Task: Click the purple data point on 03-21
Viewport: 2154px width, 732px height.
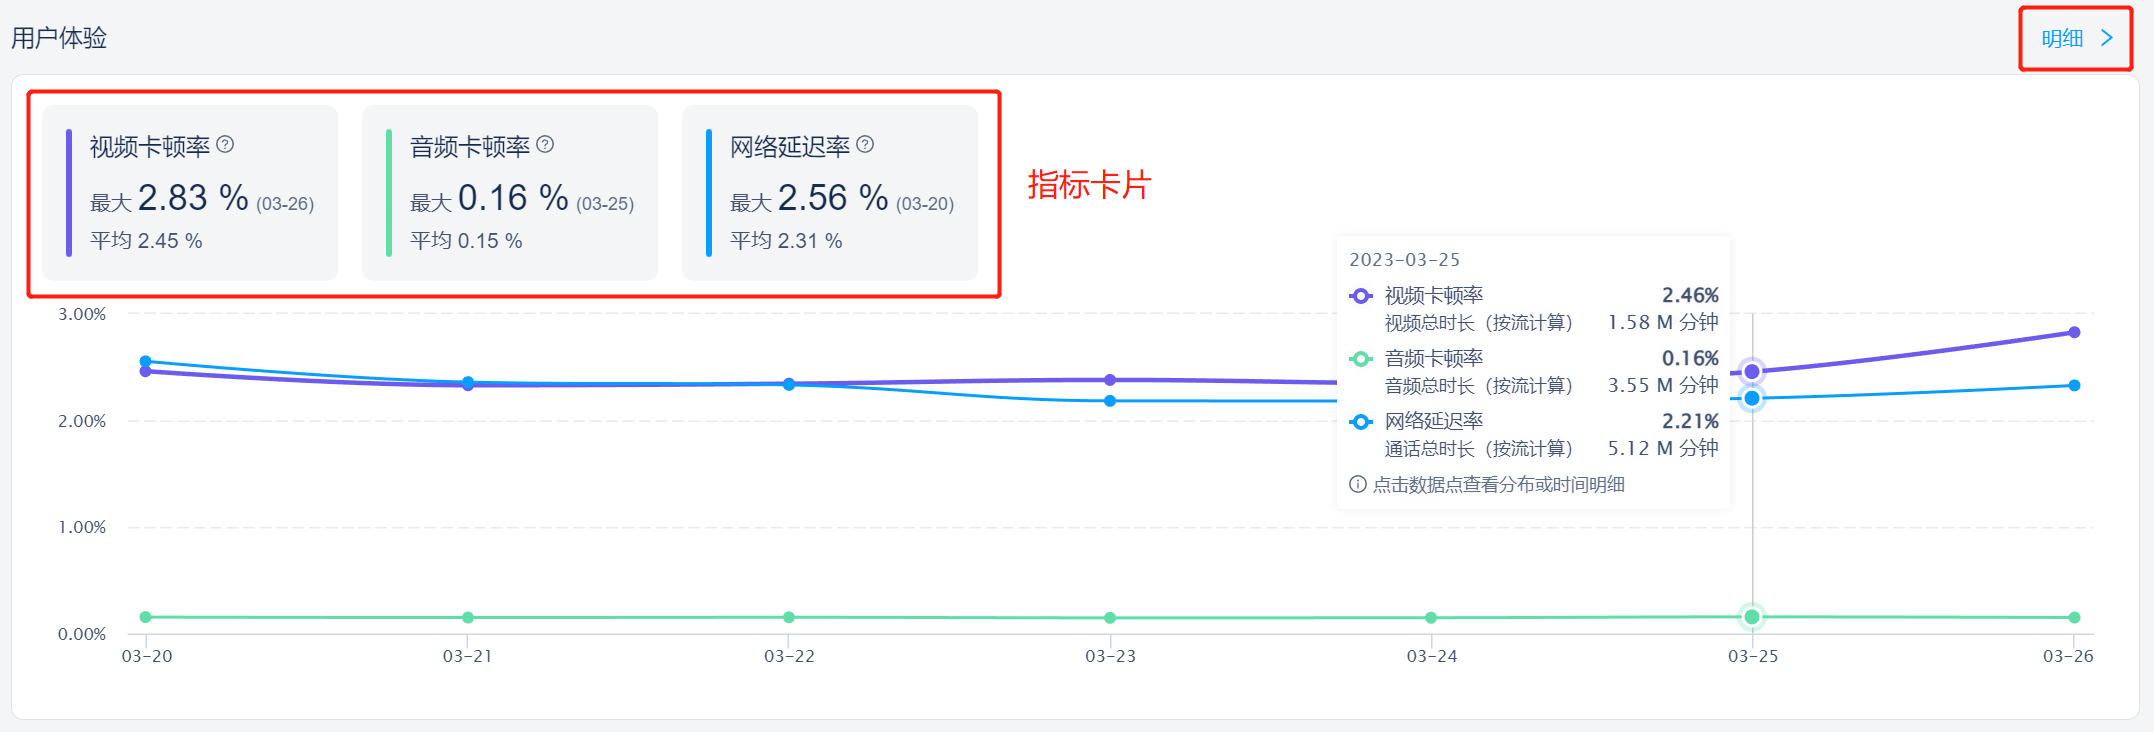Action: 468,386
